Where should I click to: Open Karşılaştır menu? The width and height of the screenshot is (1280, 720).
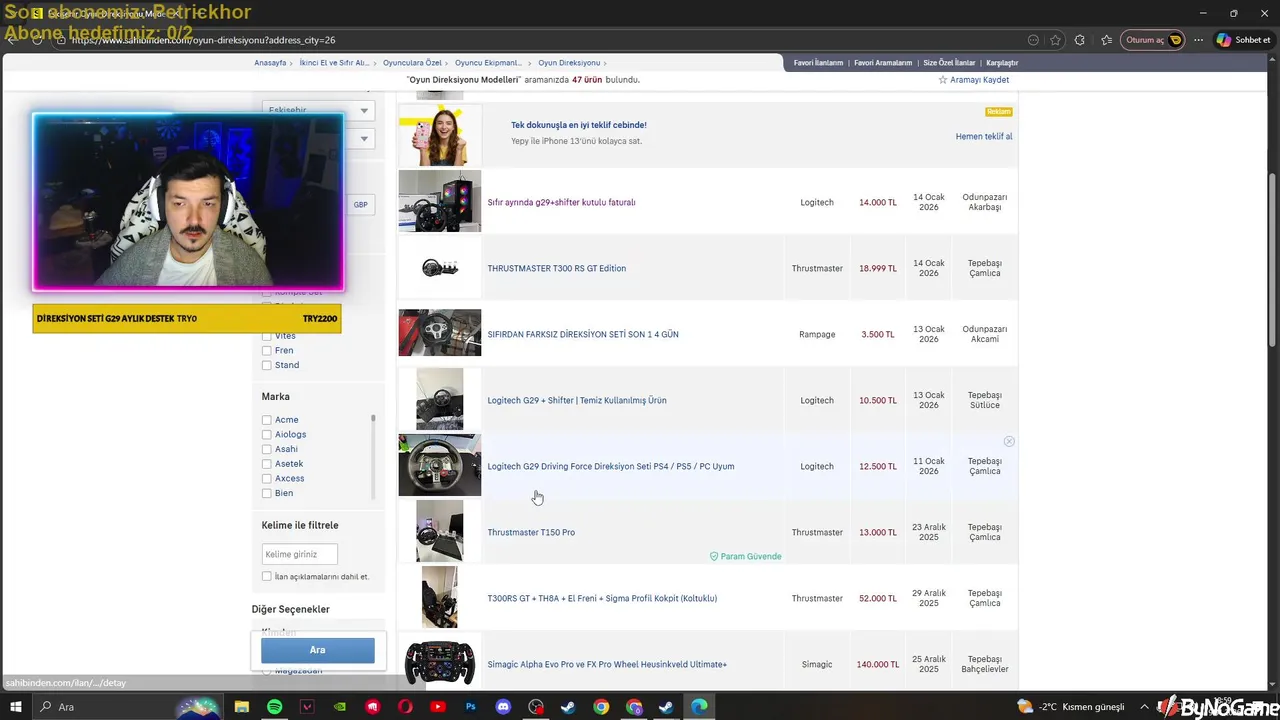[1002, 63]
